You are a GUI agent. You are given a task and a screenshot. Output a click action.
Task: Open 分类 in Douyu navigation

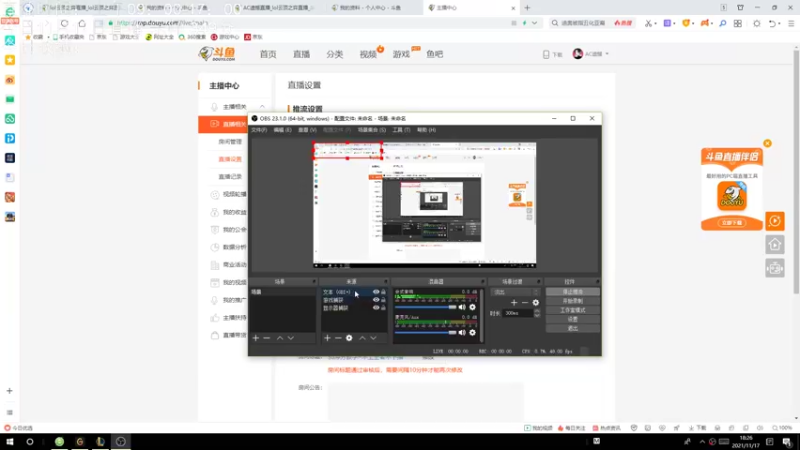[335, 54]
